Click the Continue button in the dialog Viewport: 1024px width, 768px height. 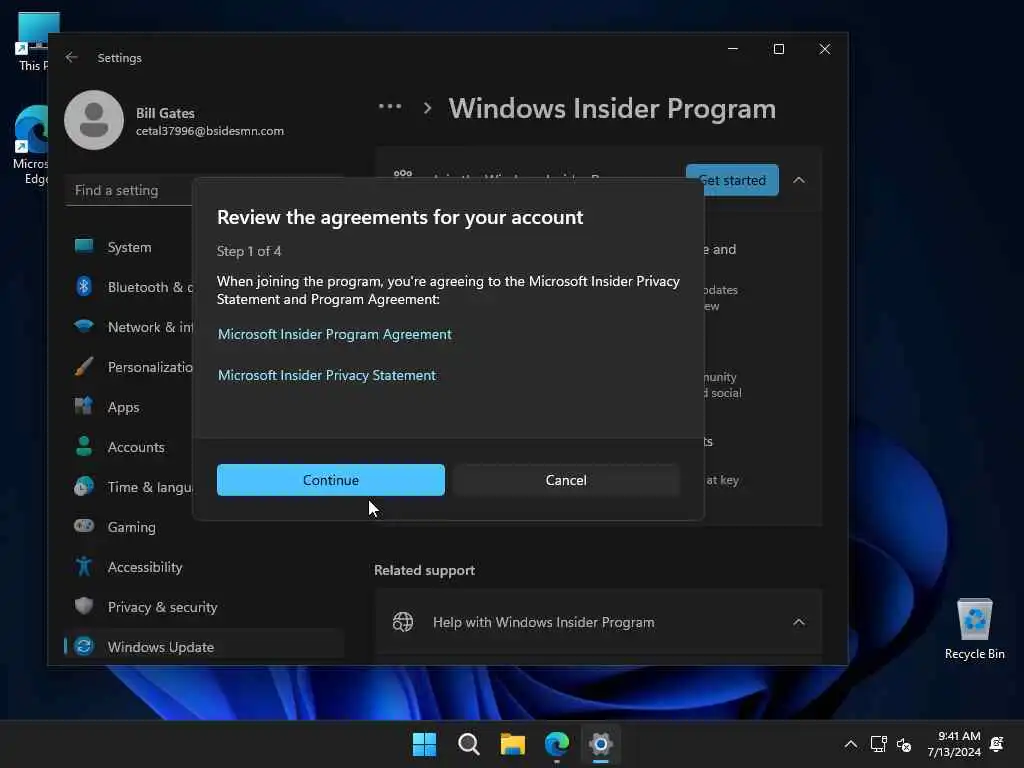[x=330, y=480]
